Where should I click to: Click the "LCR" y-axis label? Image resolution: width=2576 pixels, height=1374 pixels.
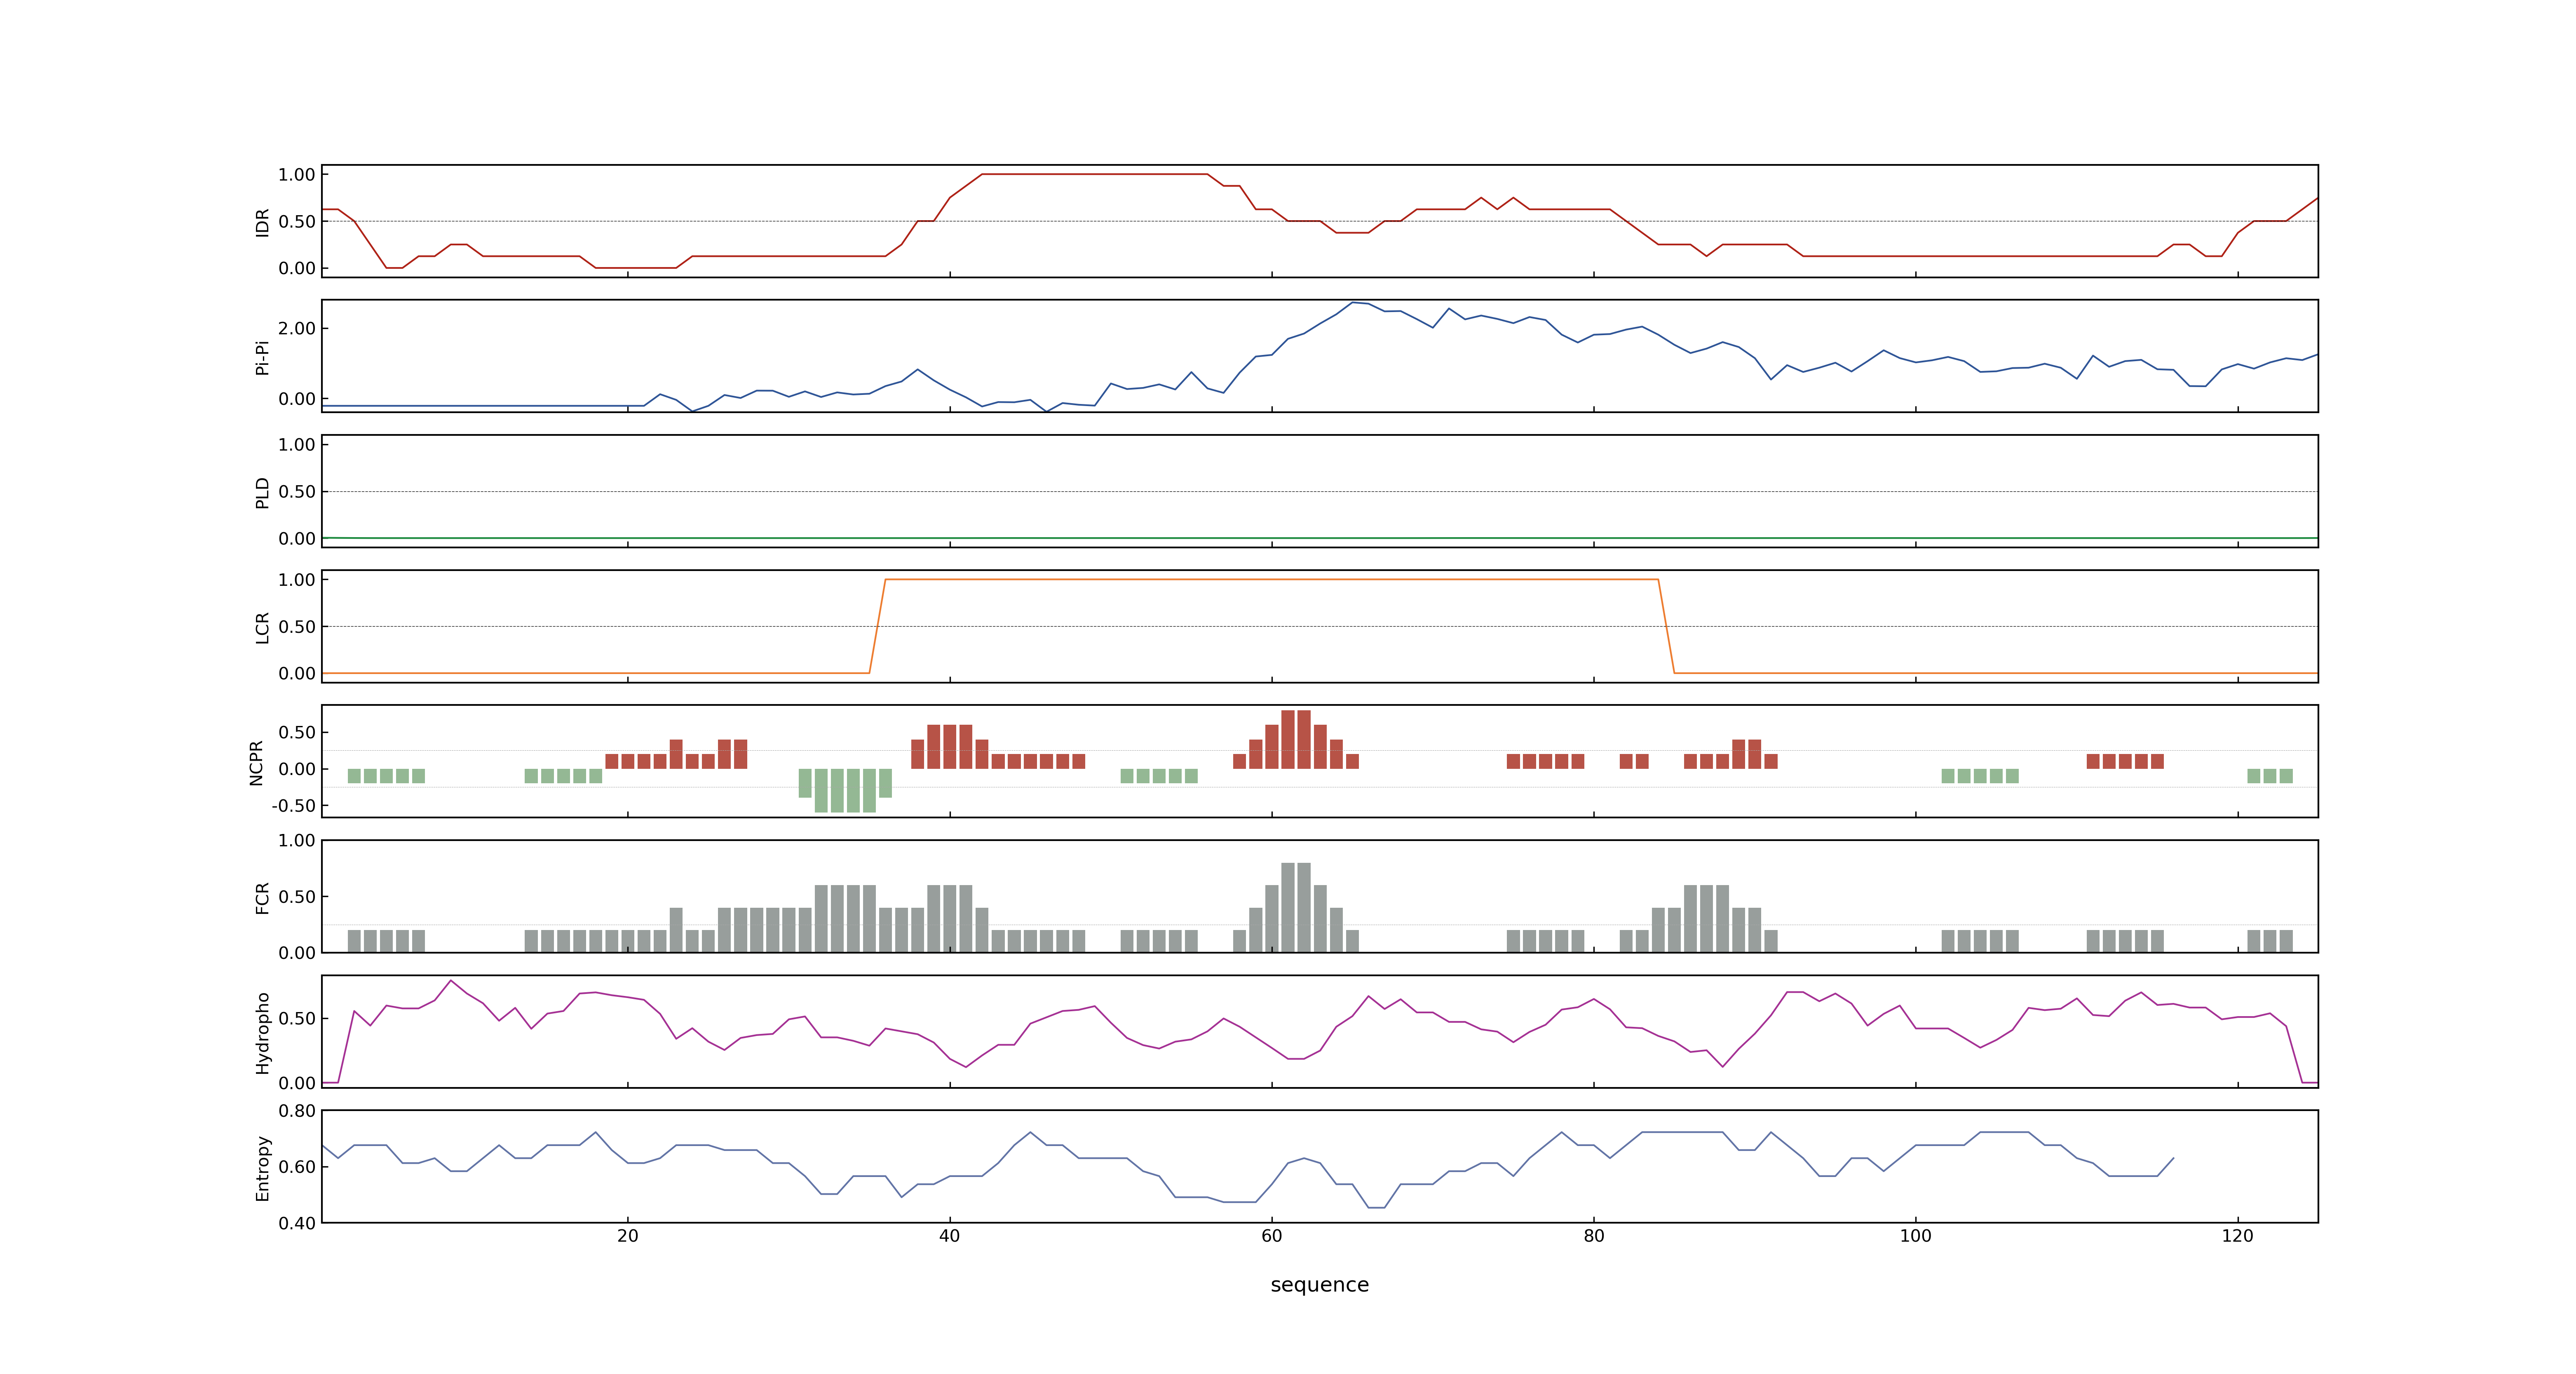(262, 627)
